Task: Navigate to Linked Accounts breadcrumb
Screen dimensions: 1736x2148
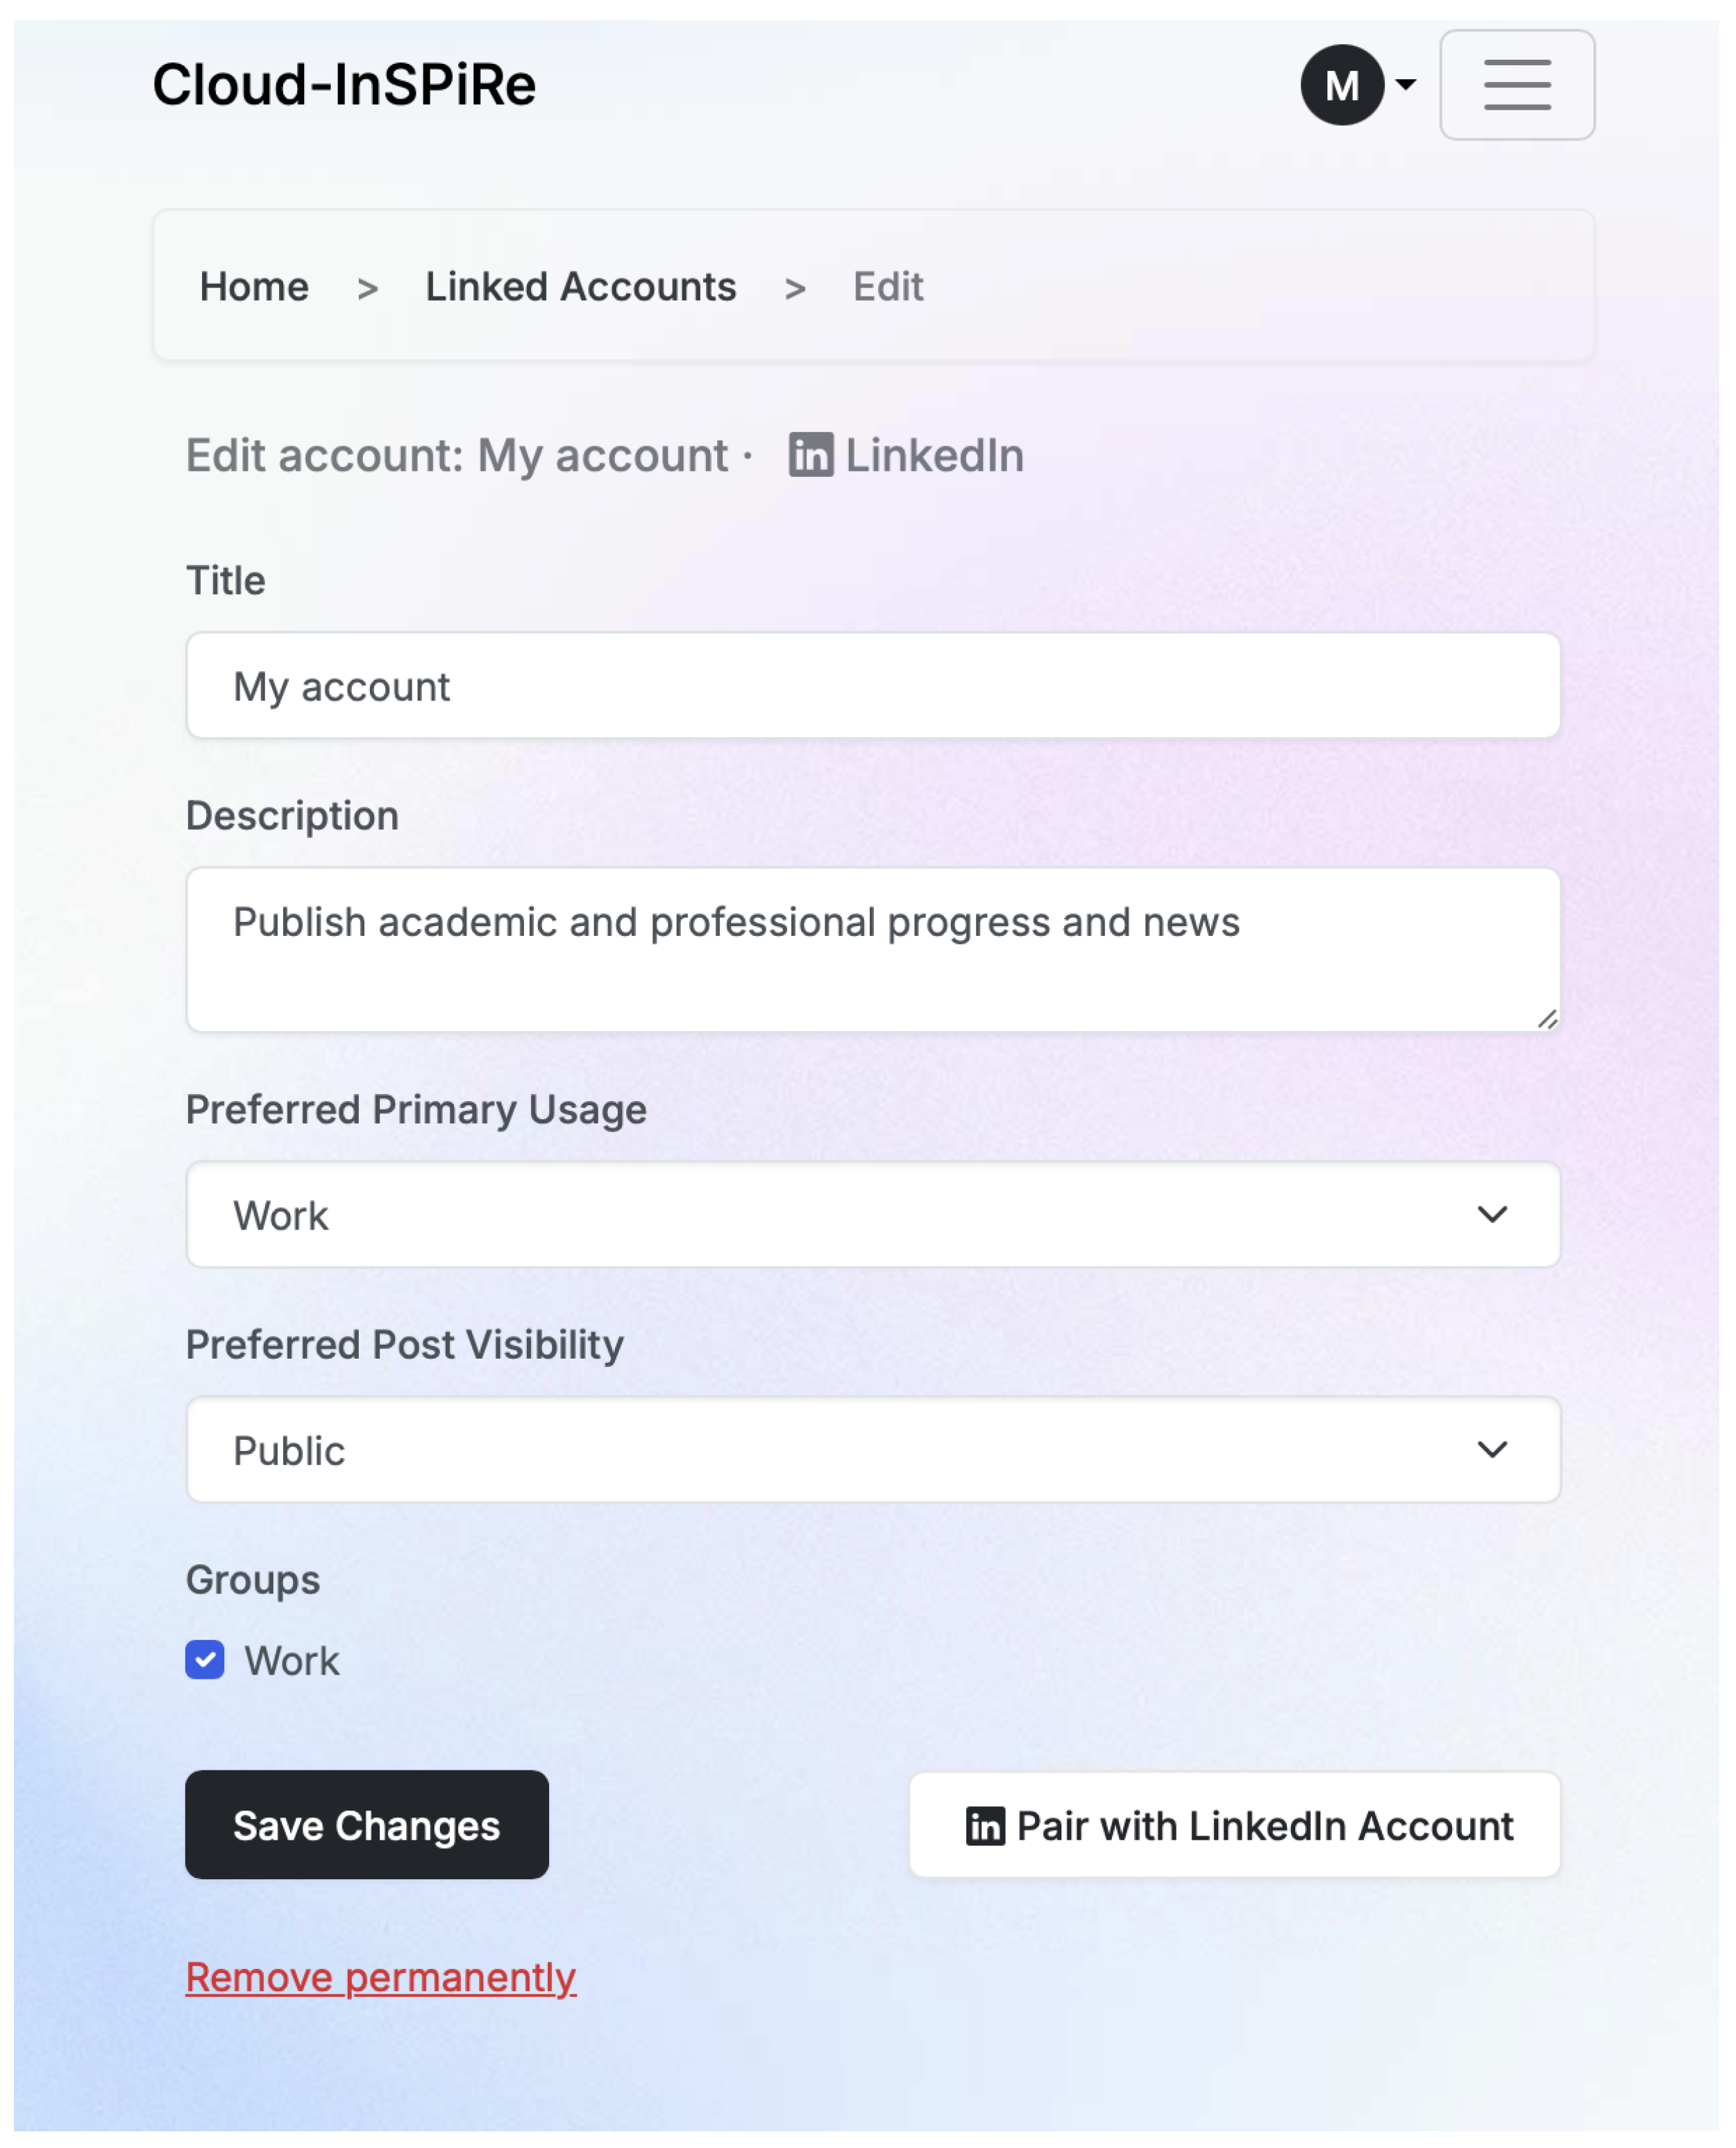Action: click(x=580, y=287)
